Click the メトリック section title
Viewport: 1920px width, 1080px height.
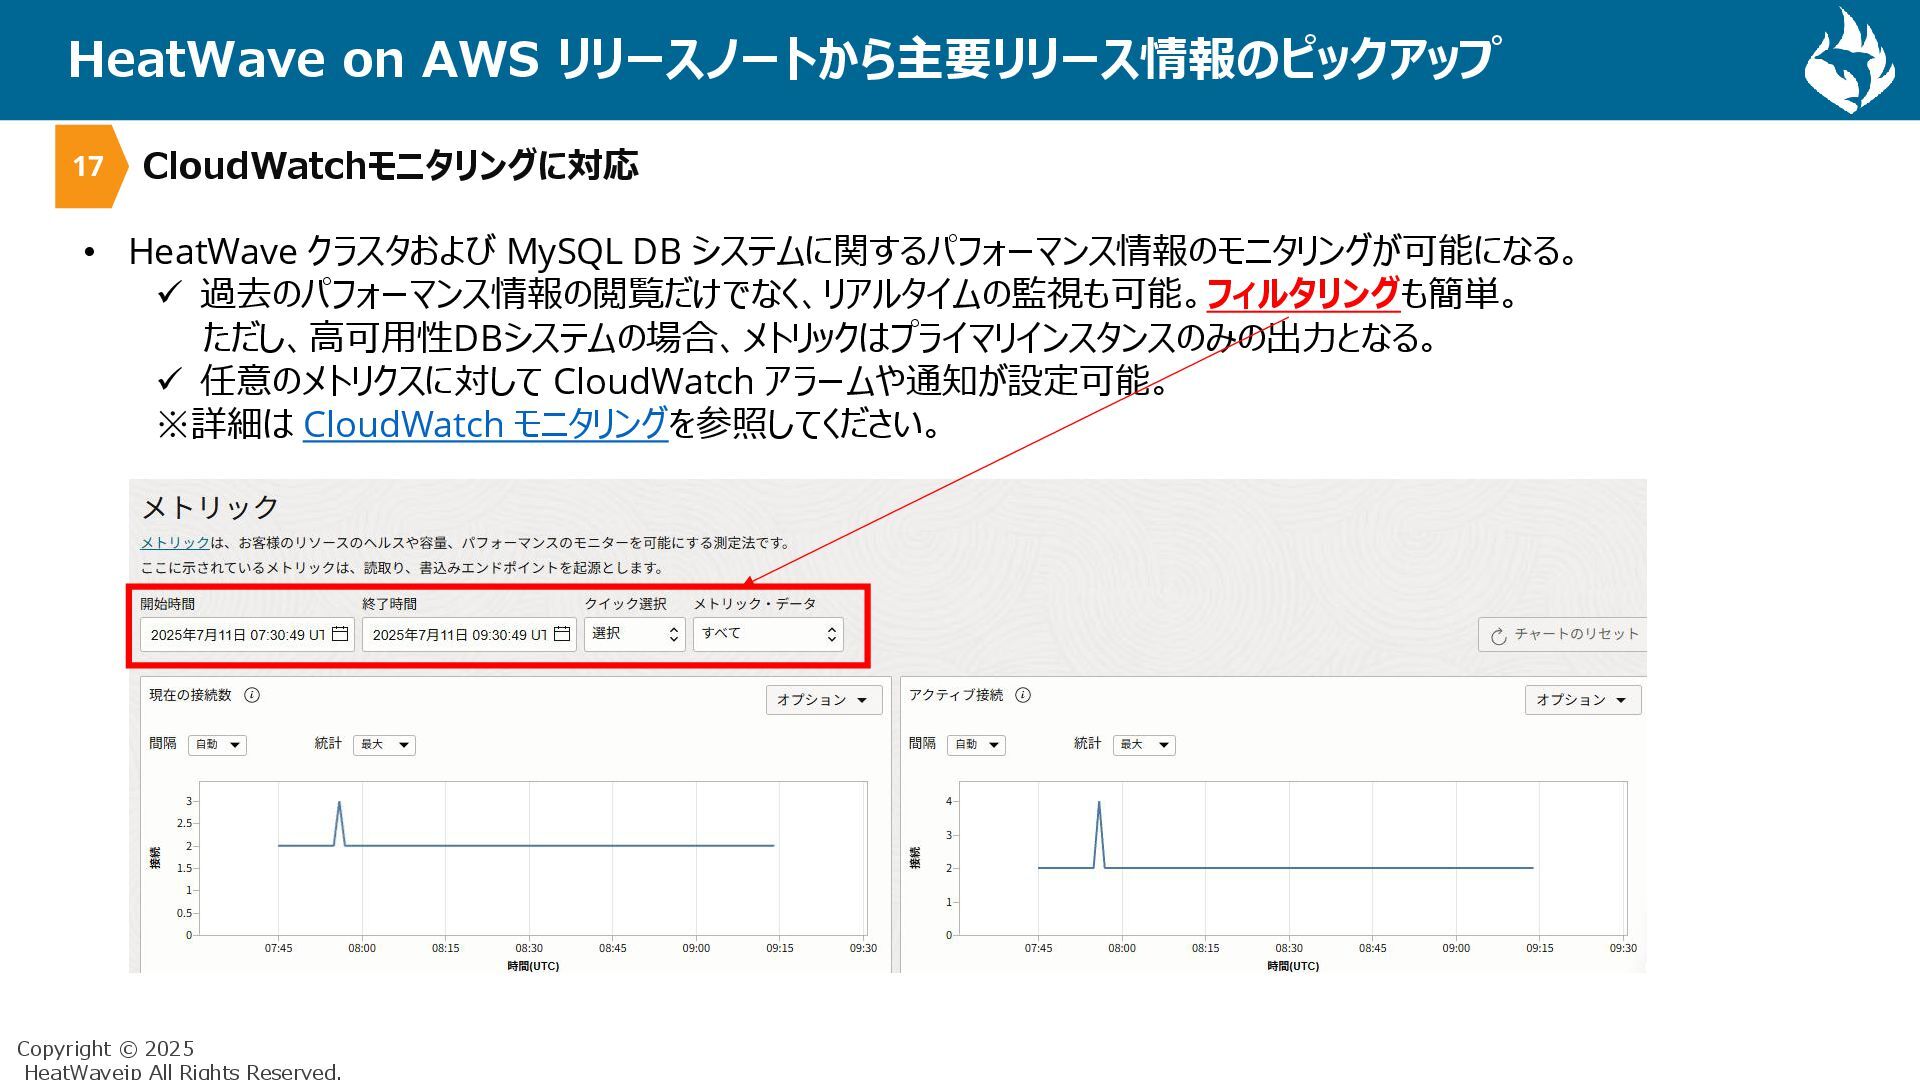point(210,507)
